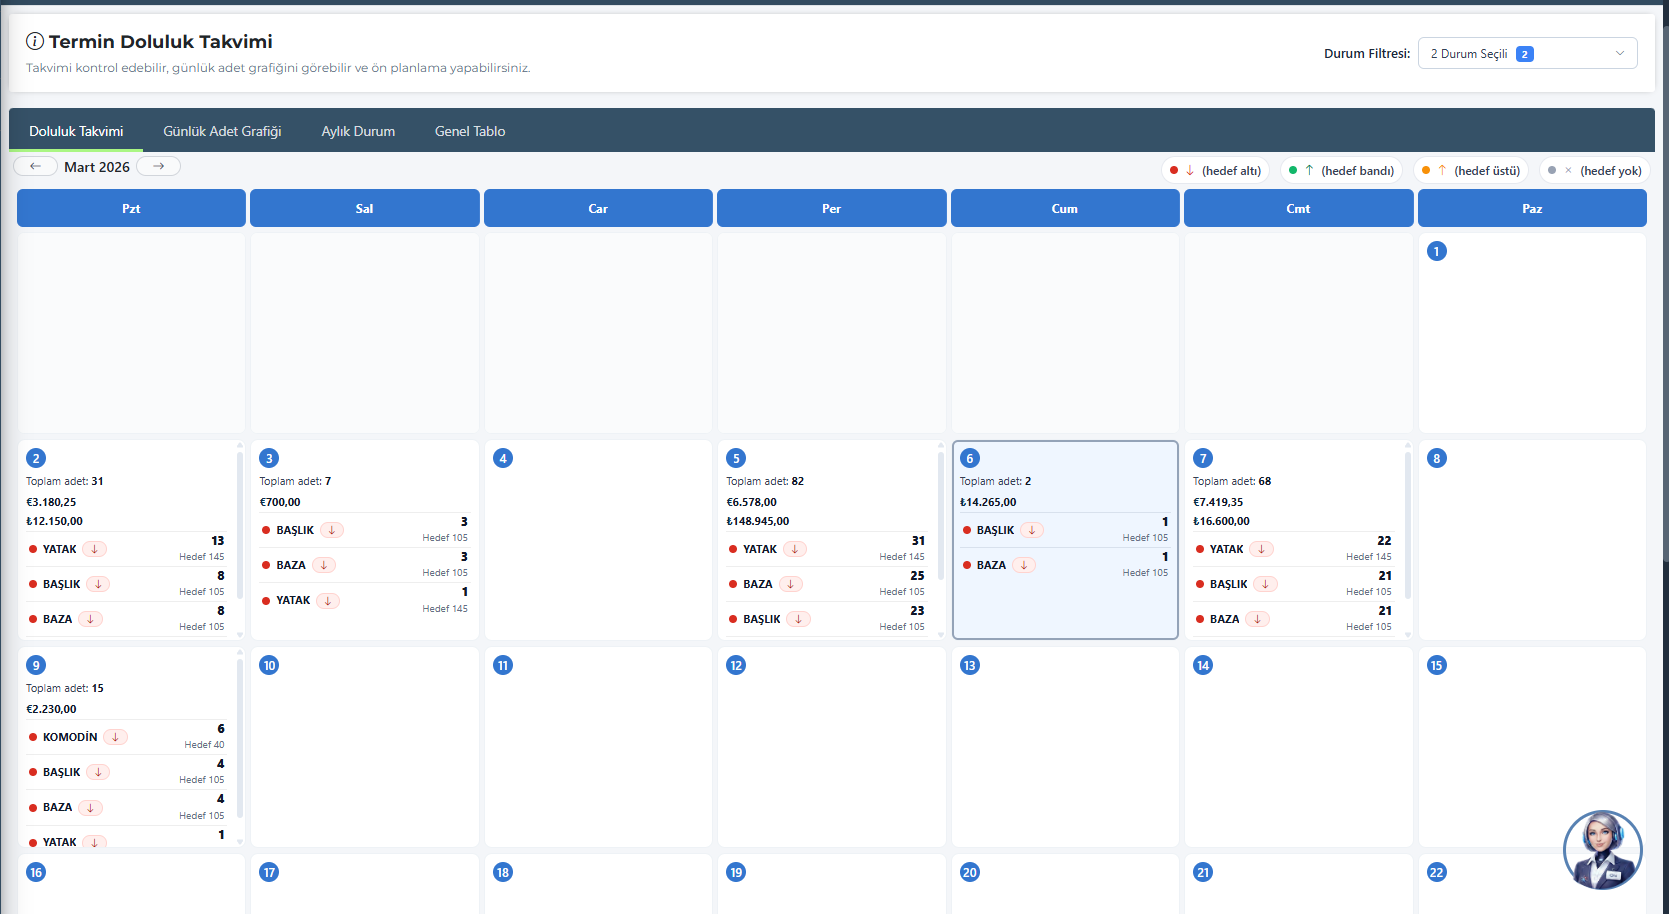Click the highlighted day 6 cell

point(1064,600)
